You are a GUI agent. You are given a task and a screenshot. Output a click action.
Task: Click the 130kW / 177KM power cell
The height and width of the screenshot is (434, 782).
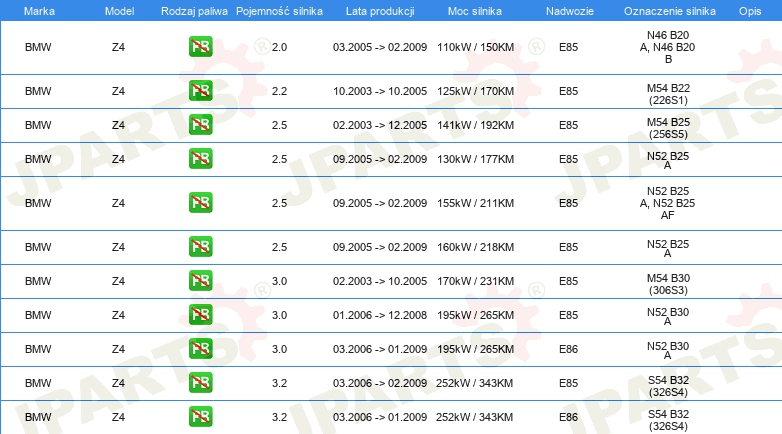click(475, 159)
